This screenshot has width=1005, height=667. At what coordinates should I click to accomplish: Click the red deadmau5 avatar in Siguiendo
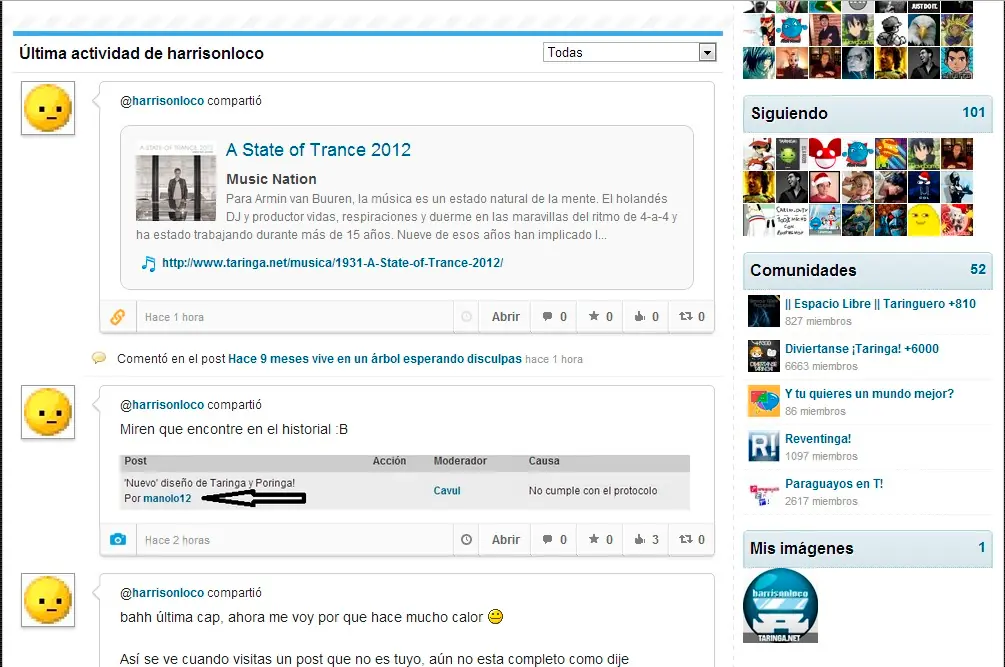pyautogui.click(x=825, y=154)
